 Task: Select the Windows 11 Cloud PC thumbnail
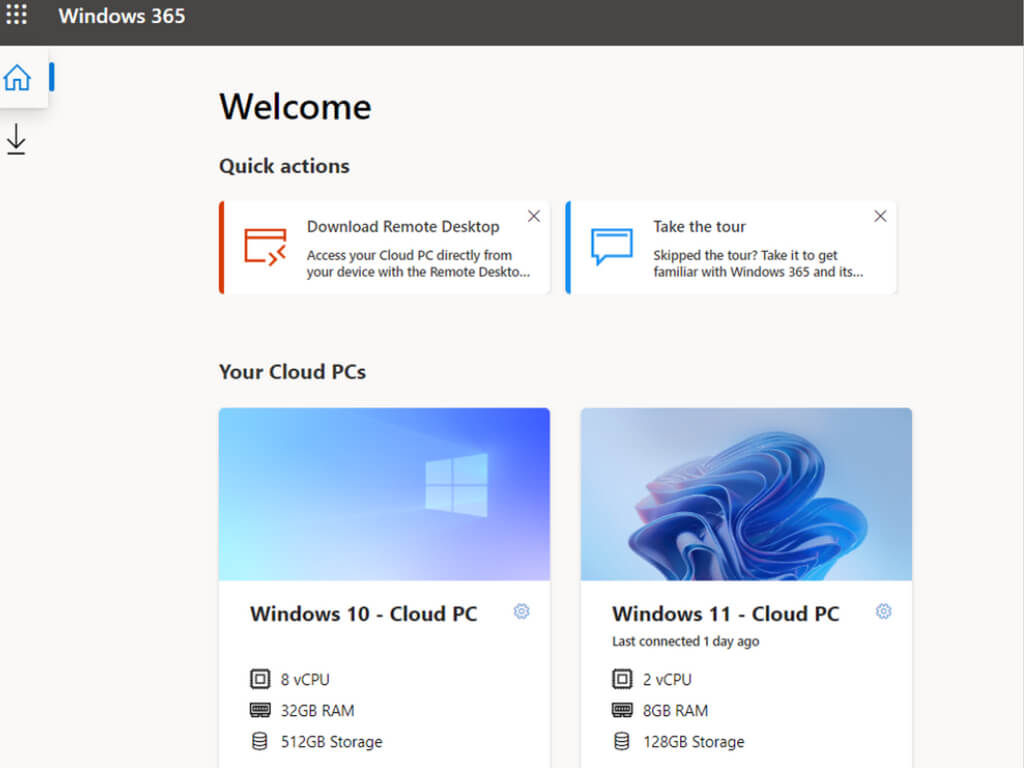click(746, 494)
